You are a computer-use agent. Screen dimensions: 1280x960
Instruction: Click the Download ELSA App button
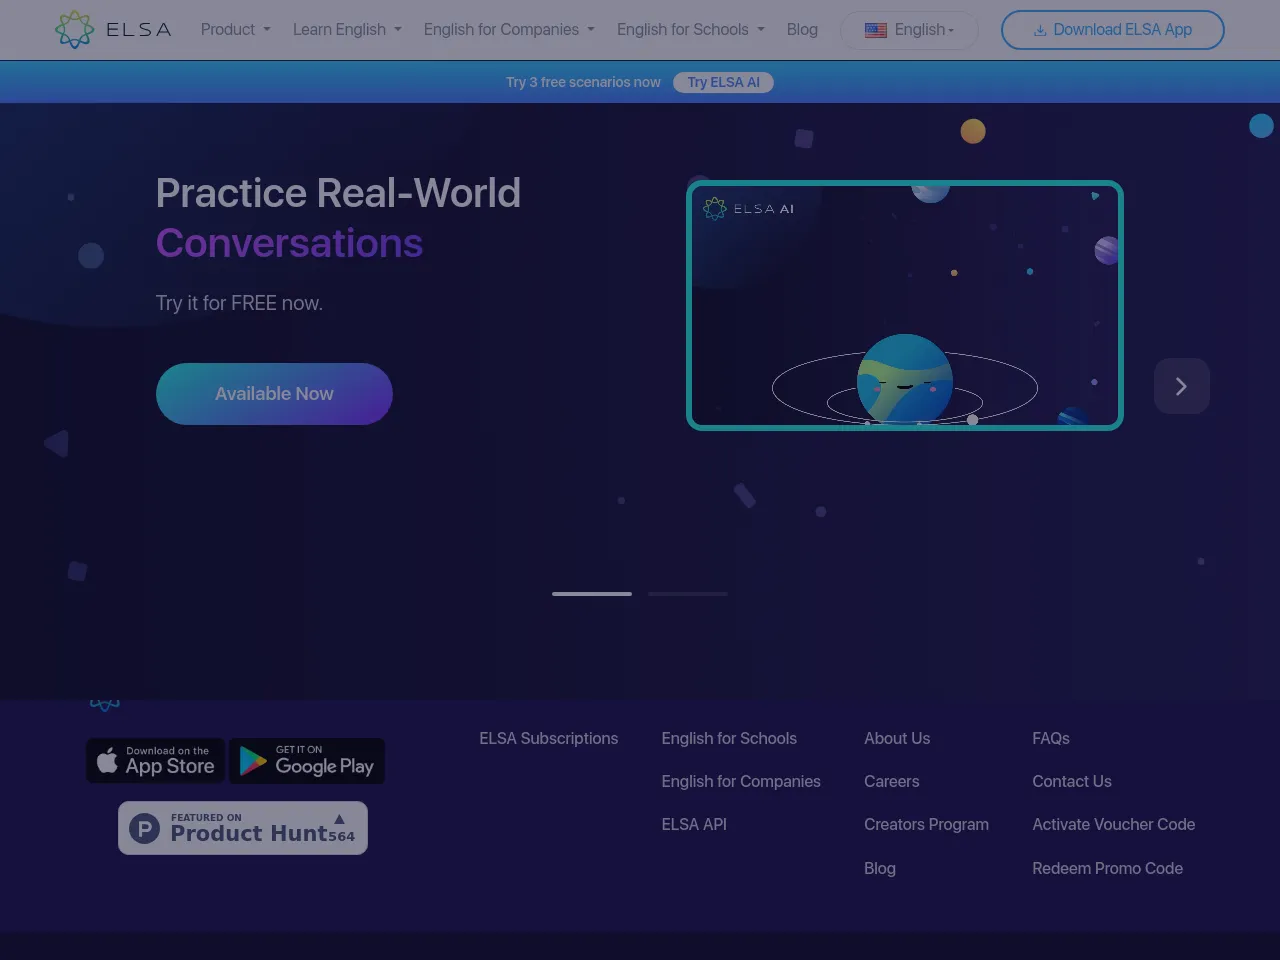point(1112,30)
